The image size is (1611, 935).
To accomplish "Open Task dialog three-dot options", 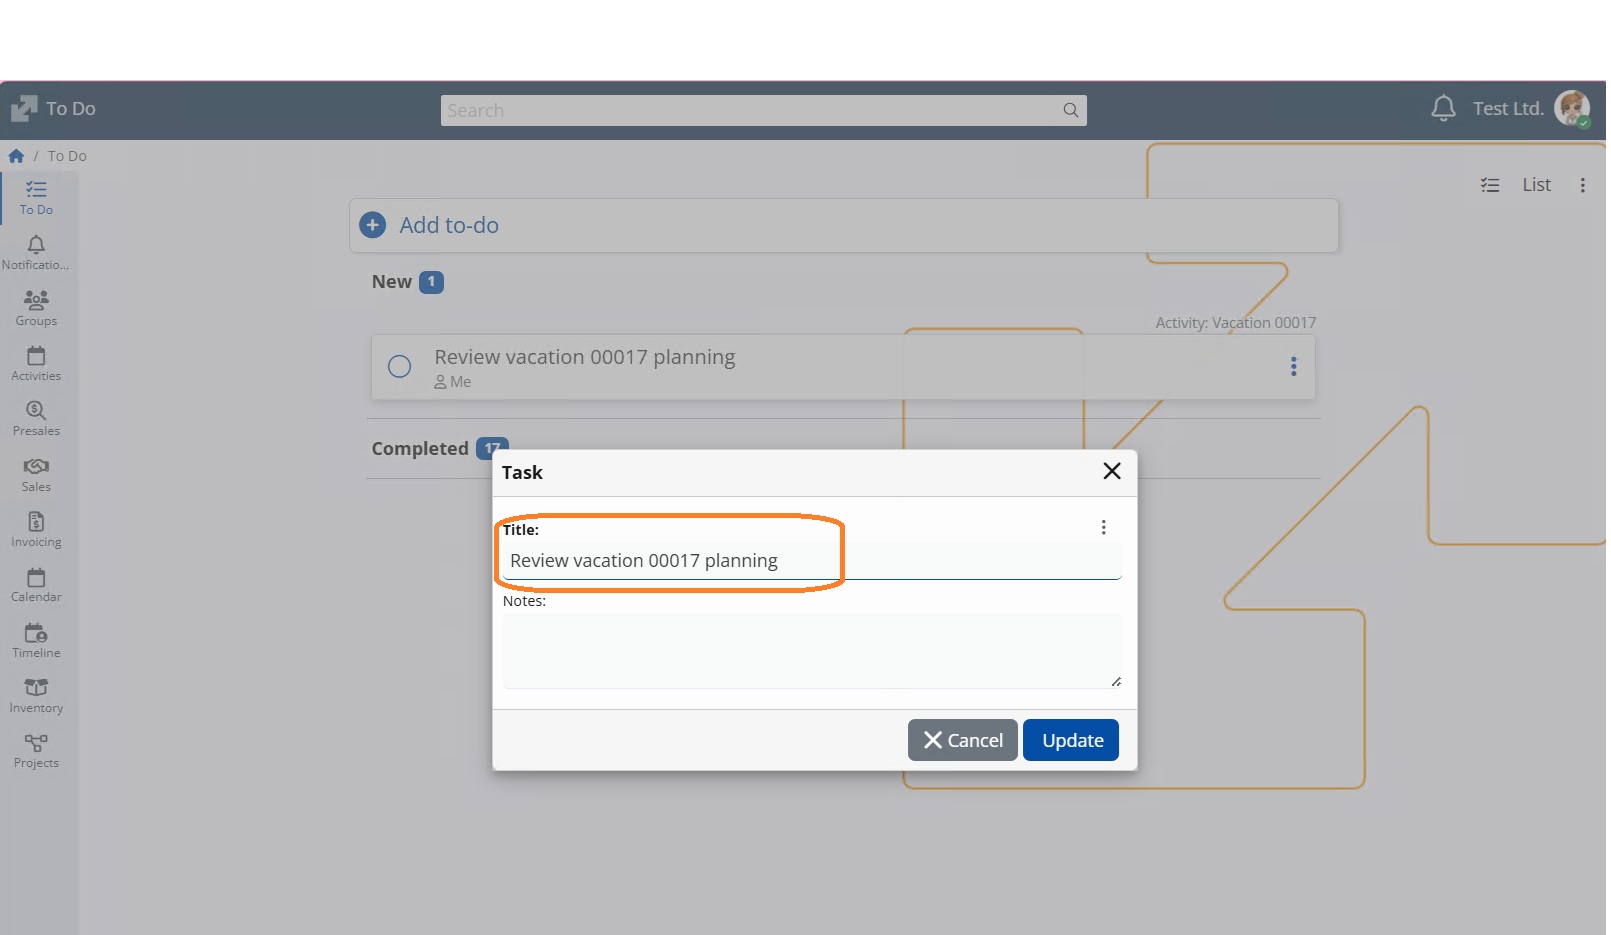I will coord(1103,527).
